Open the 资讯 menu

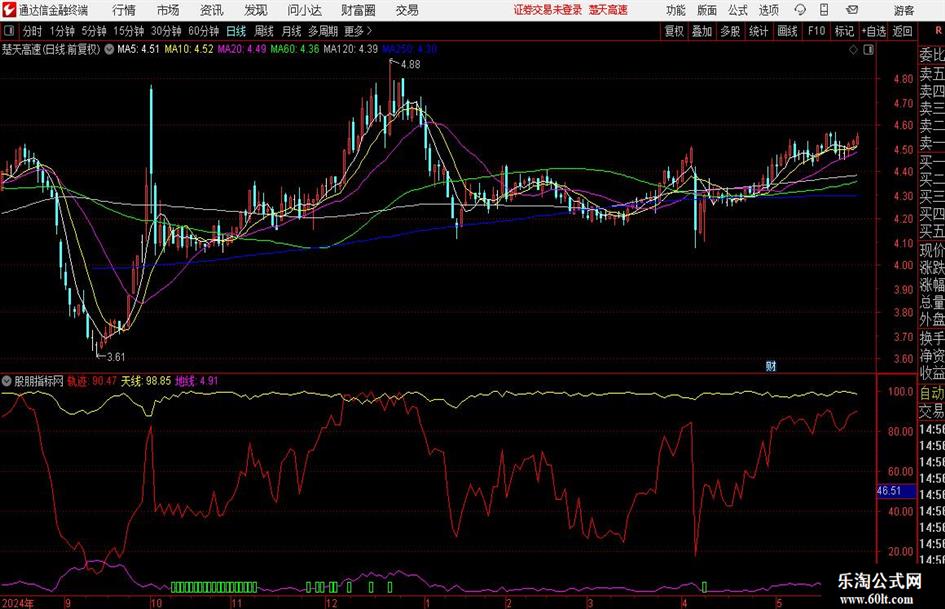(x=212, y=10)
